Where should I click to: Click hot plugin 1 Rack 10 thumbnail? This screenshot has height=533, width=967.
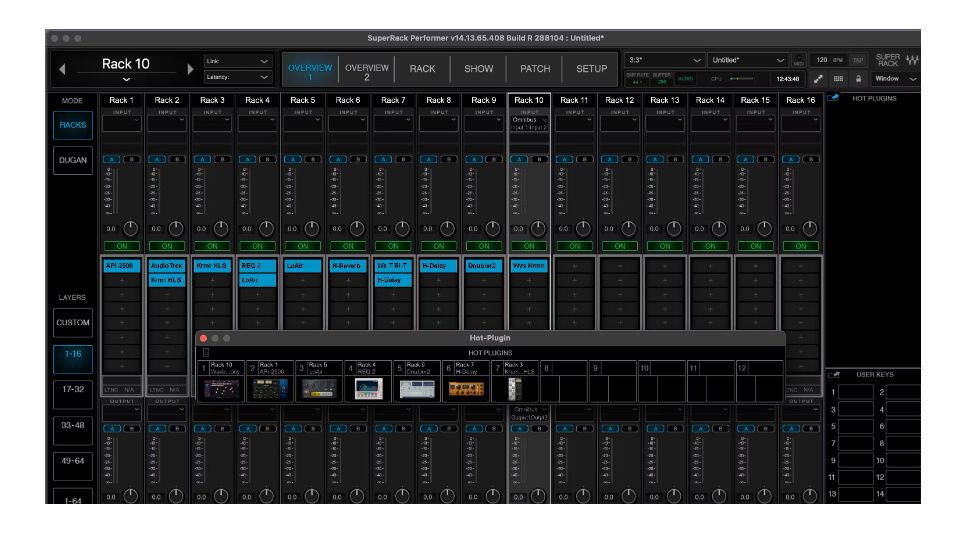pyautogui.click(x=221, y=389)
